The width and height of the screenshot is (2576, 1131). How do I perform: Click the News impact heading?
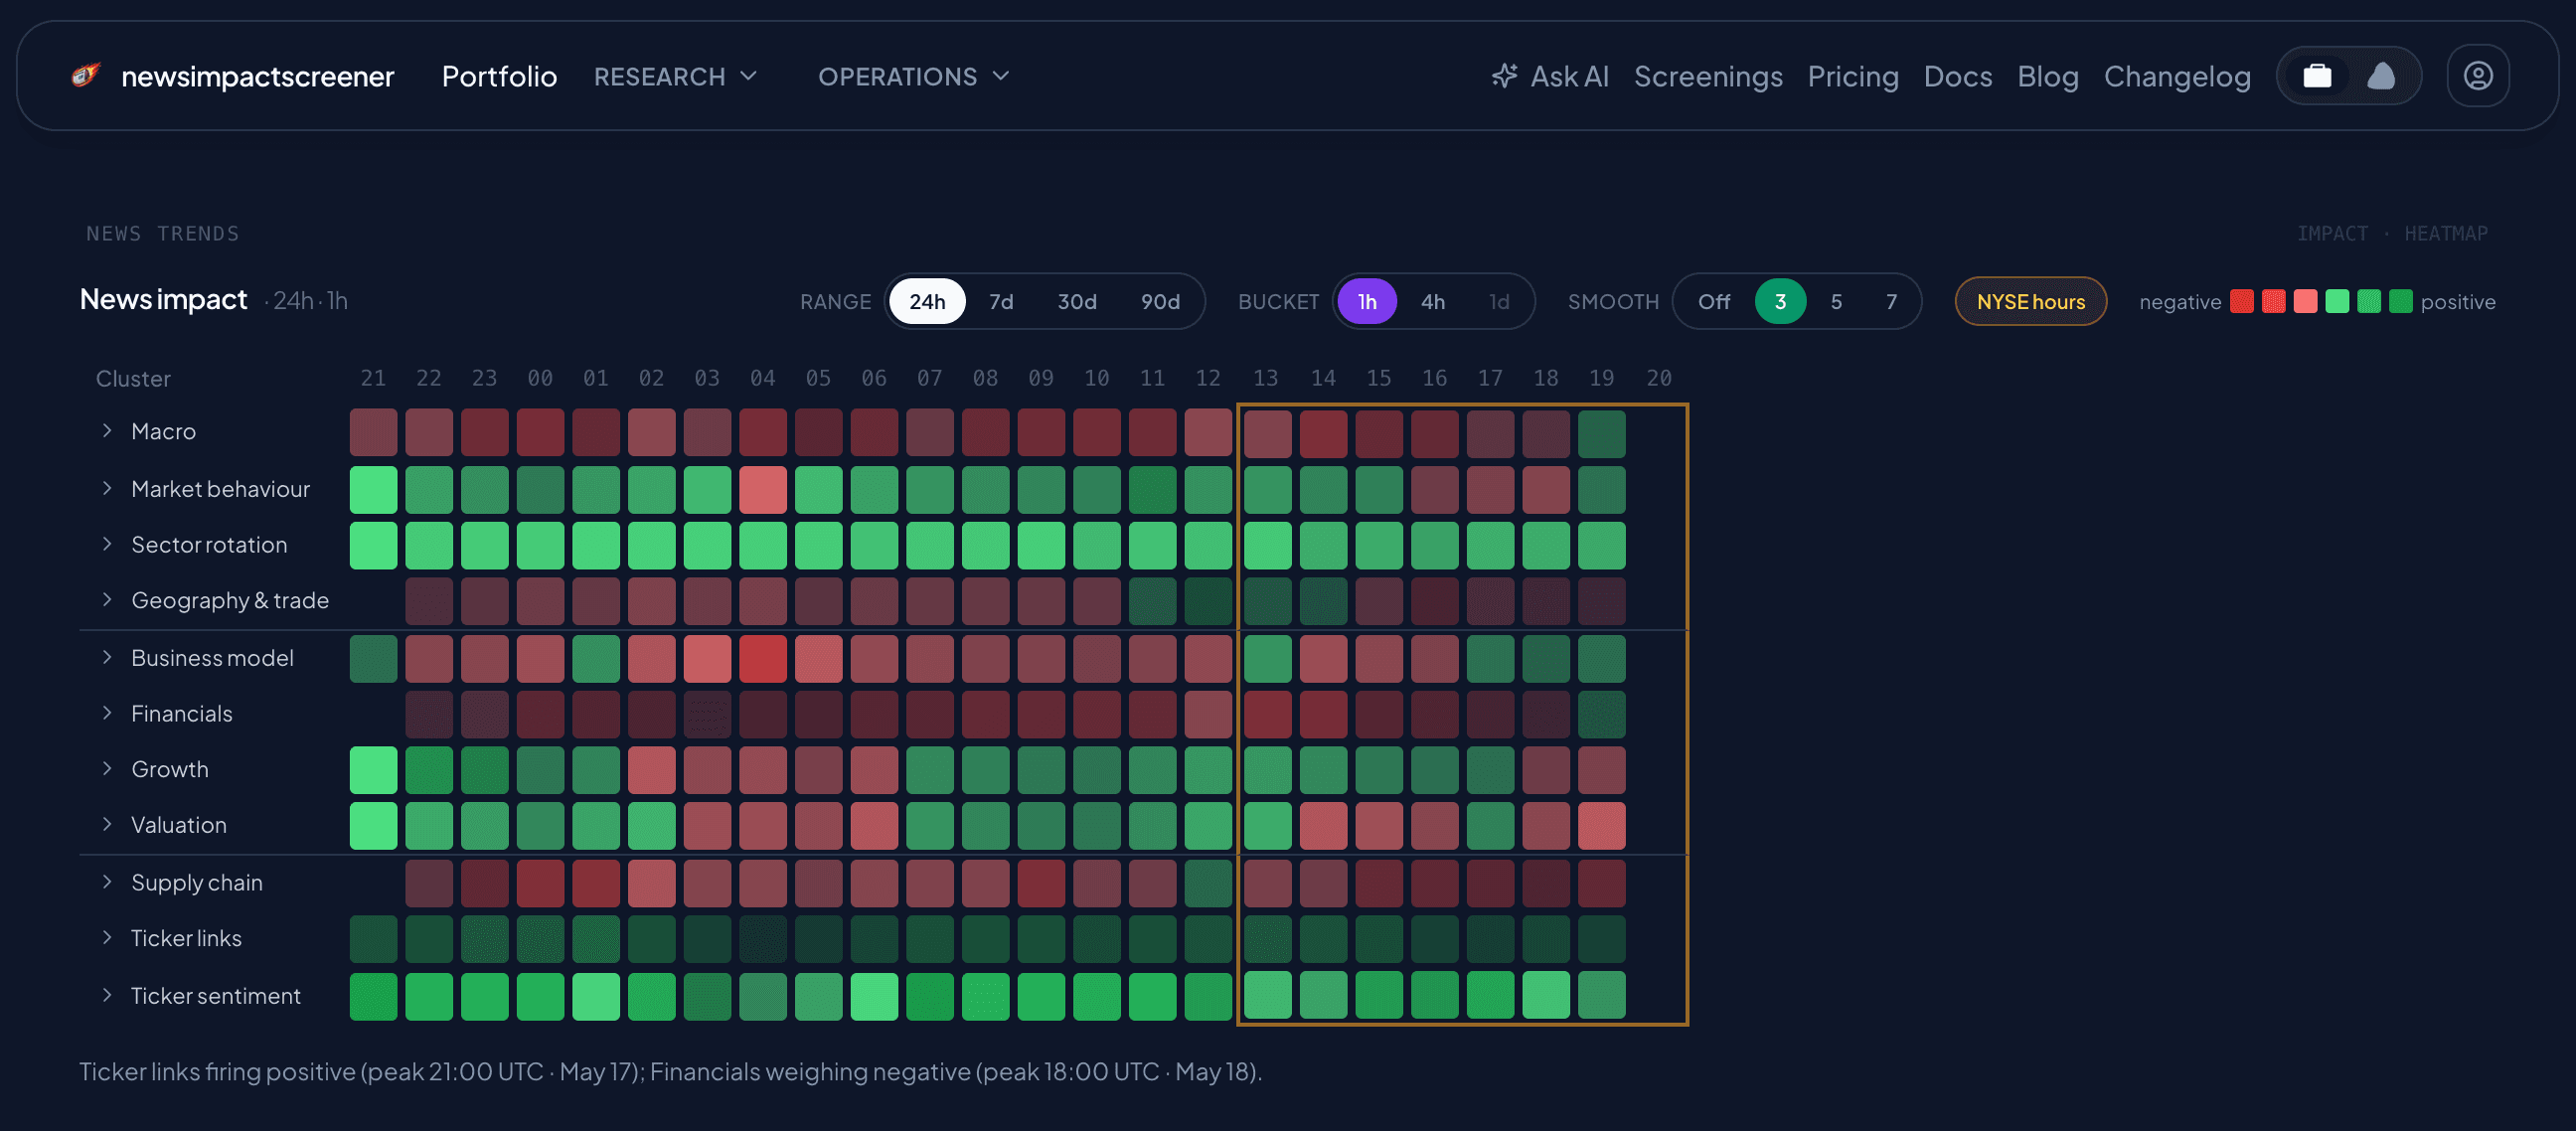coord(163,299)
